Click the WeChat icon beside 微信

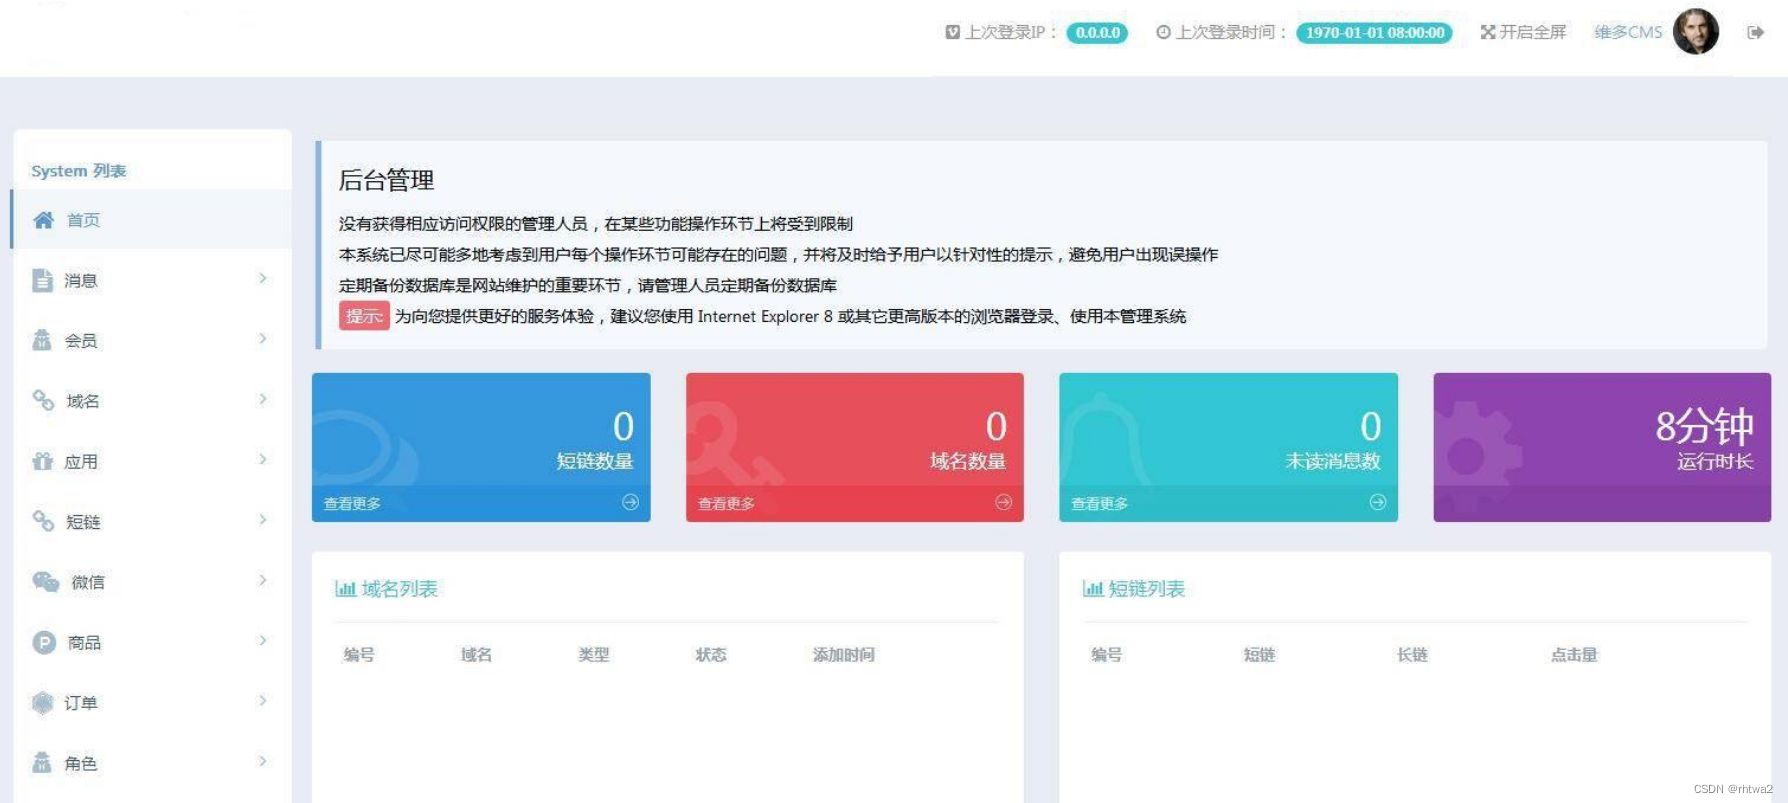46,581
